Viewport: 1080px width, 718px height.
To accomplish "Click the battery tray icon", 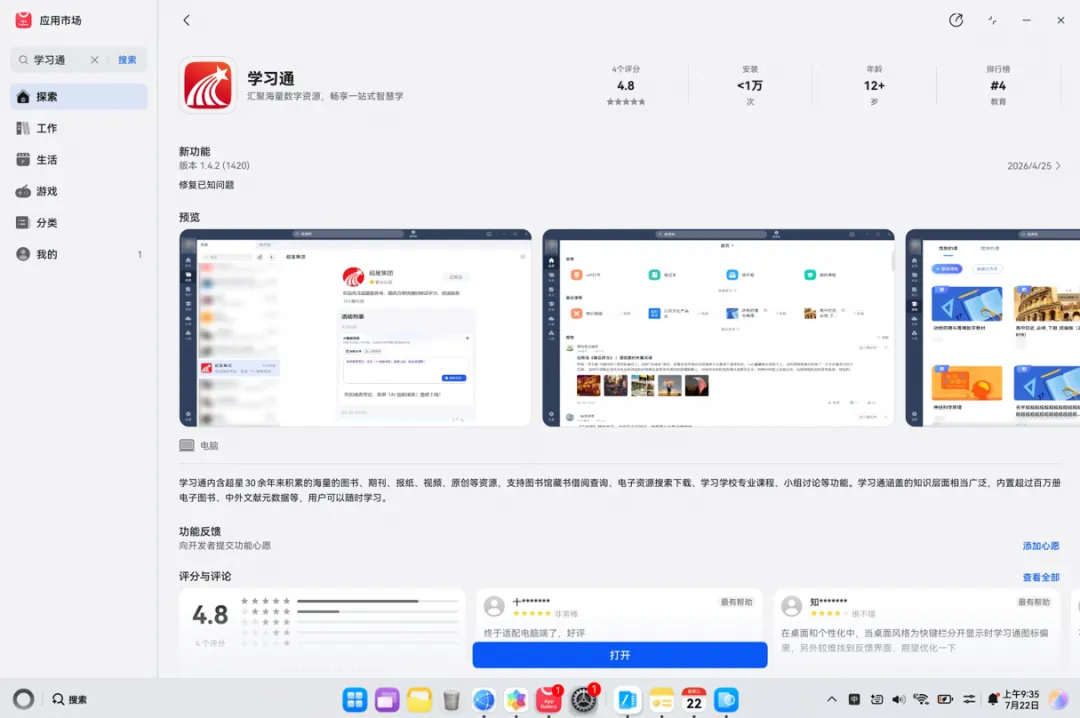I will (945, 699).
